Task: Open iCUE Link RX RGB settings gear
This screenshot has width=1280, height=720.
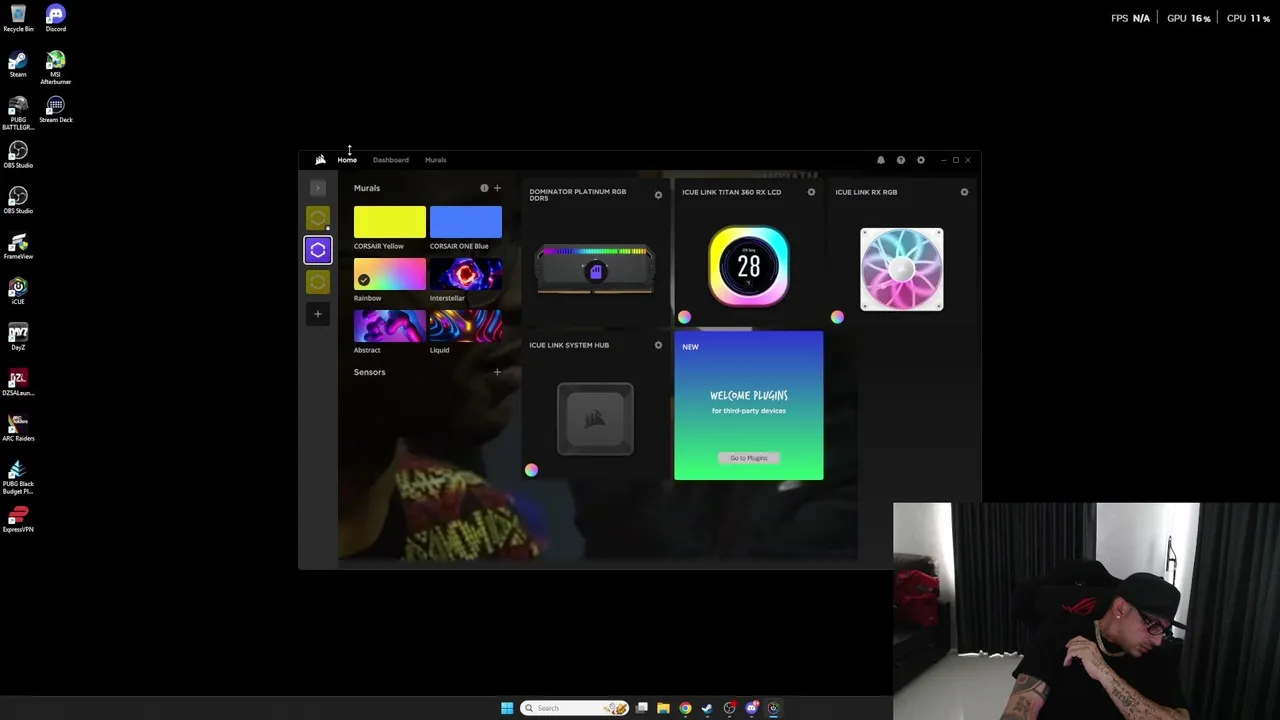Action: (964, 192)
